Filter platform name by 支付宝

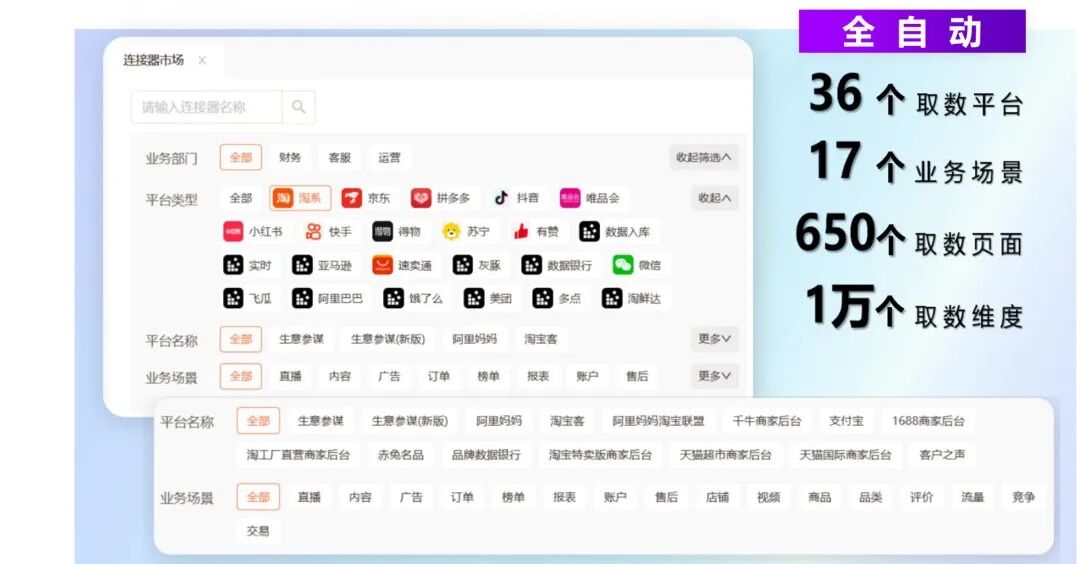(x=846, y=421)
